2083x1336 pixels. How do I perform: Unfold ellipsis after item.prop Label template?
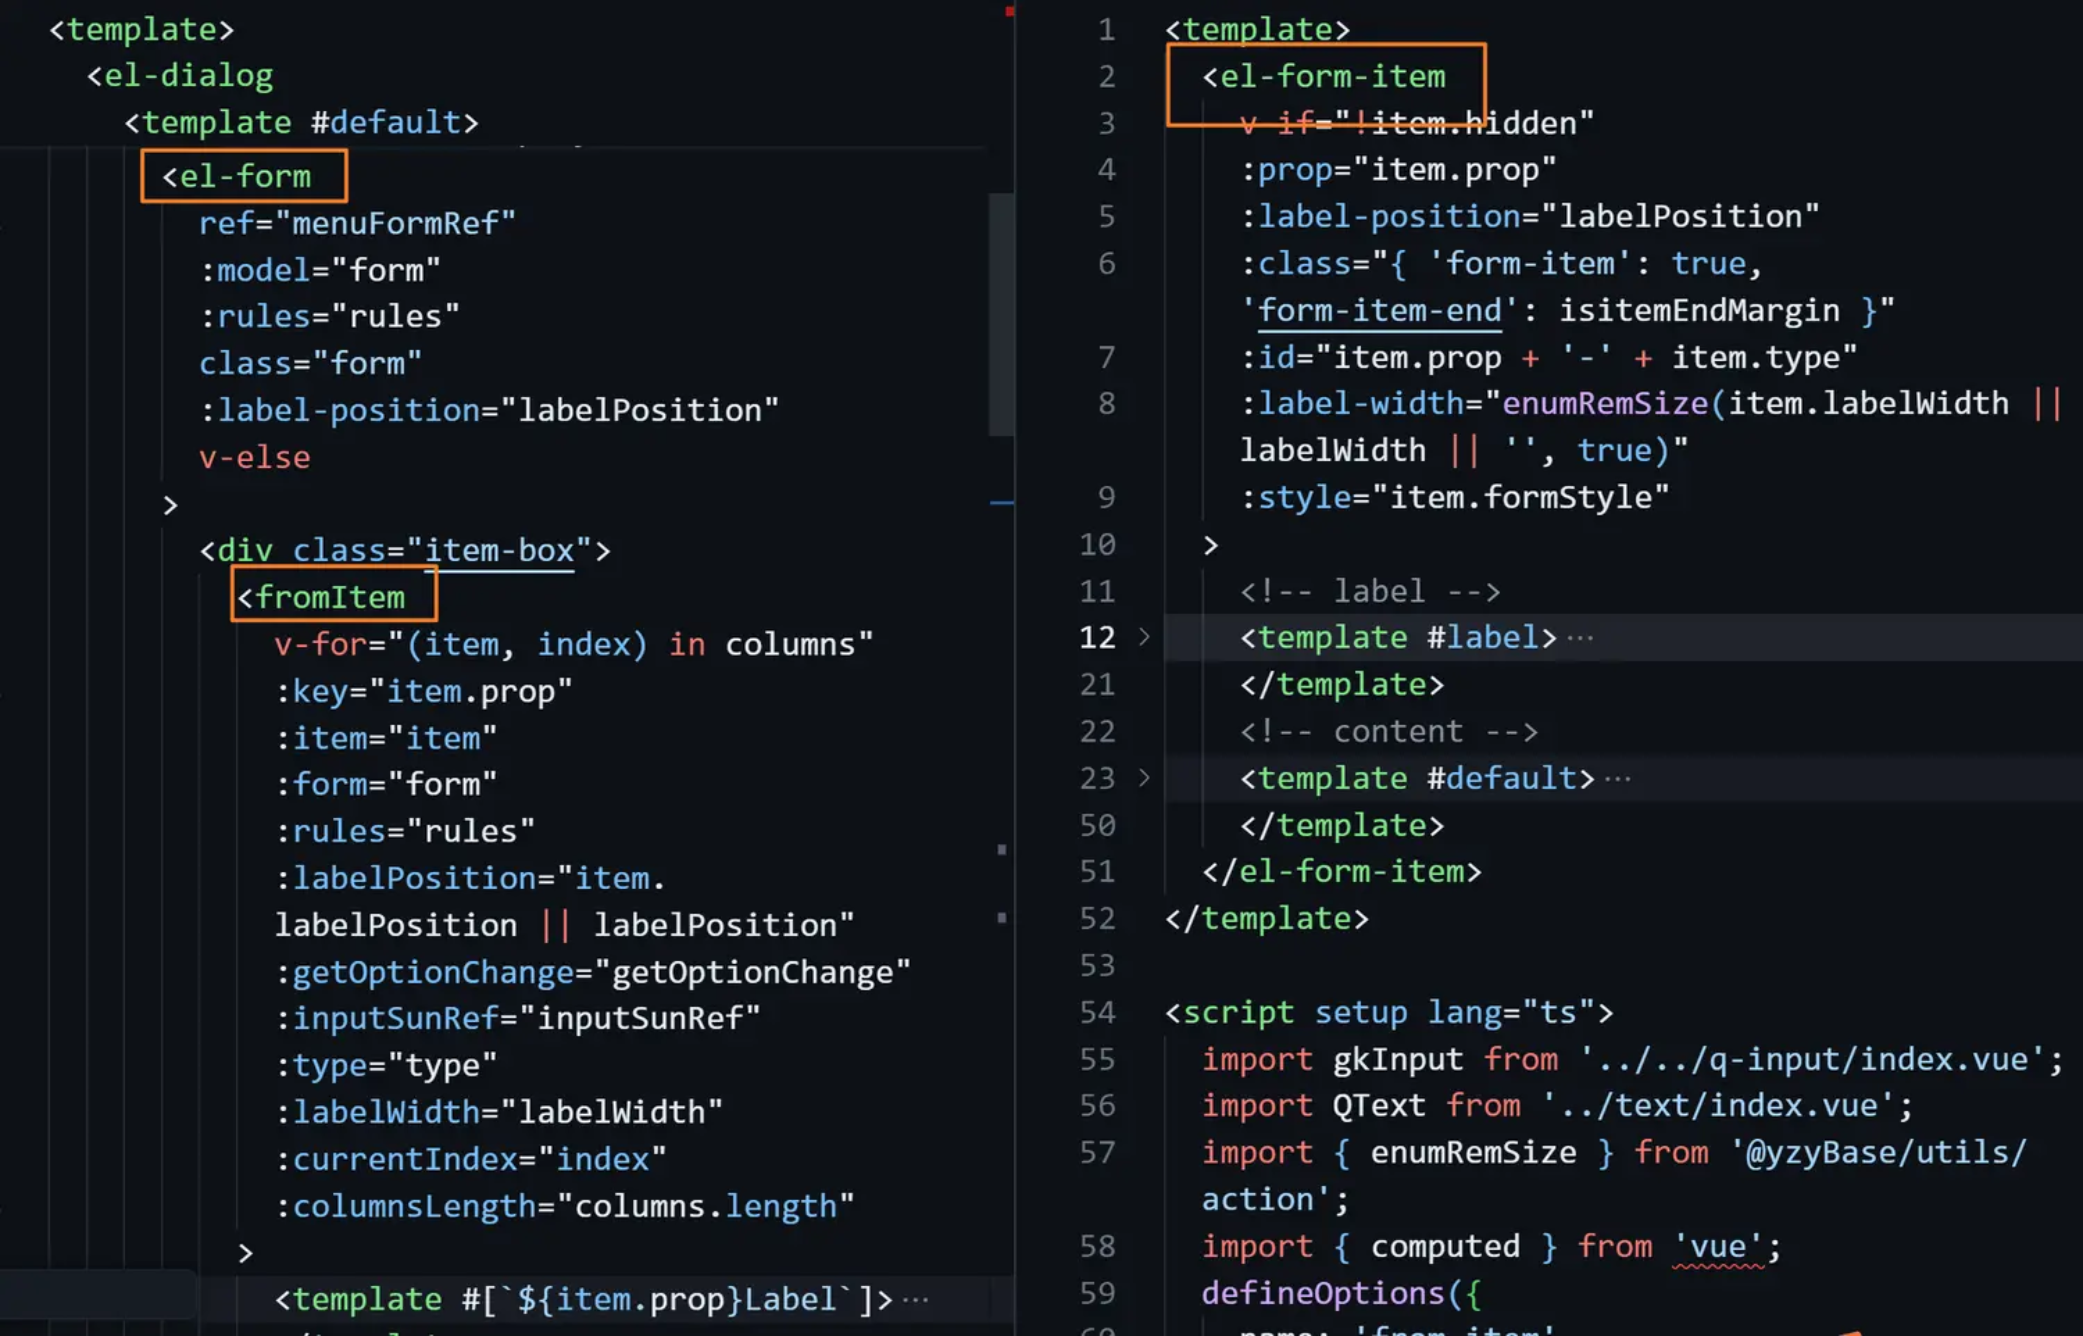[x=915, y=1300]
